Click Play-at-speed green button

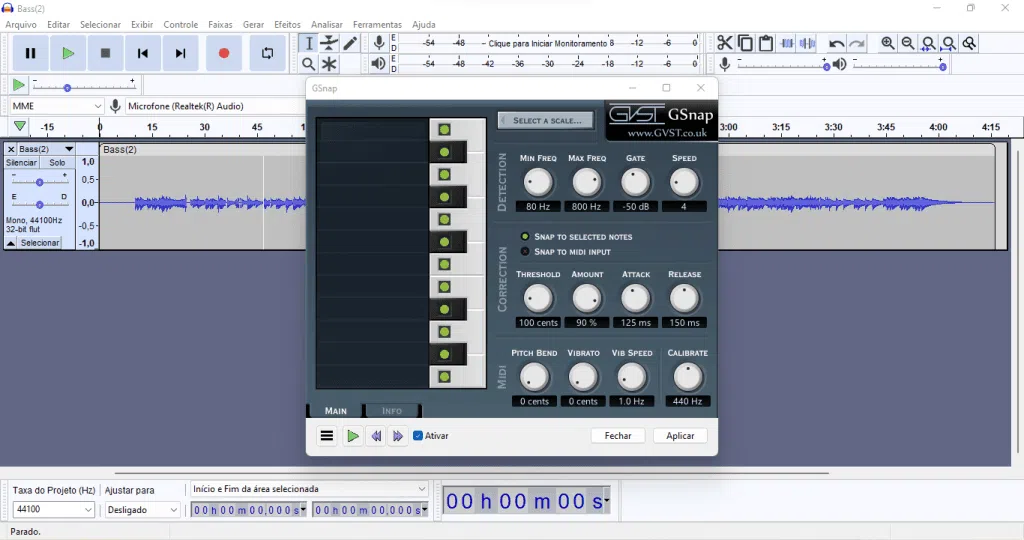(19, 85)
